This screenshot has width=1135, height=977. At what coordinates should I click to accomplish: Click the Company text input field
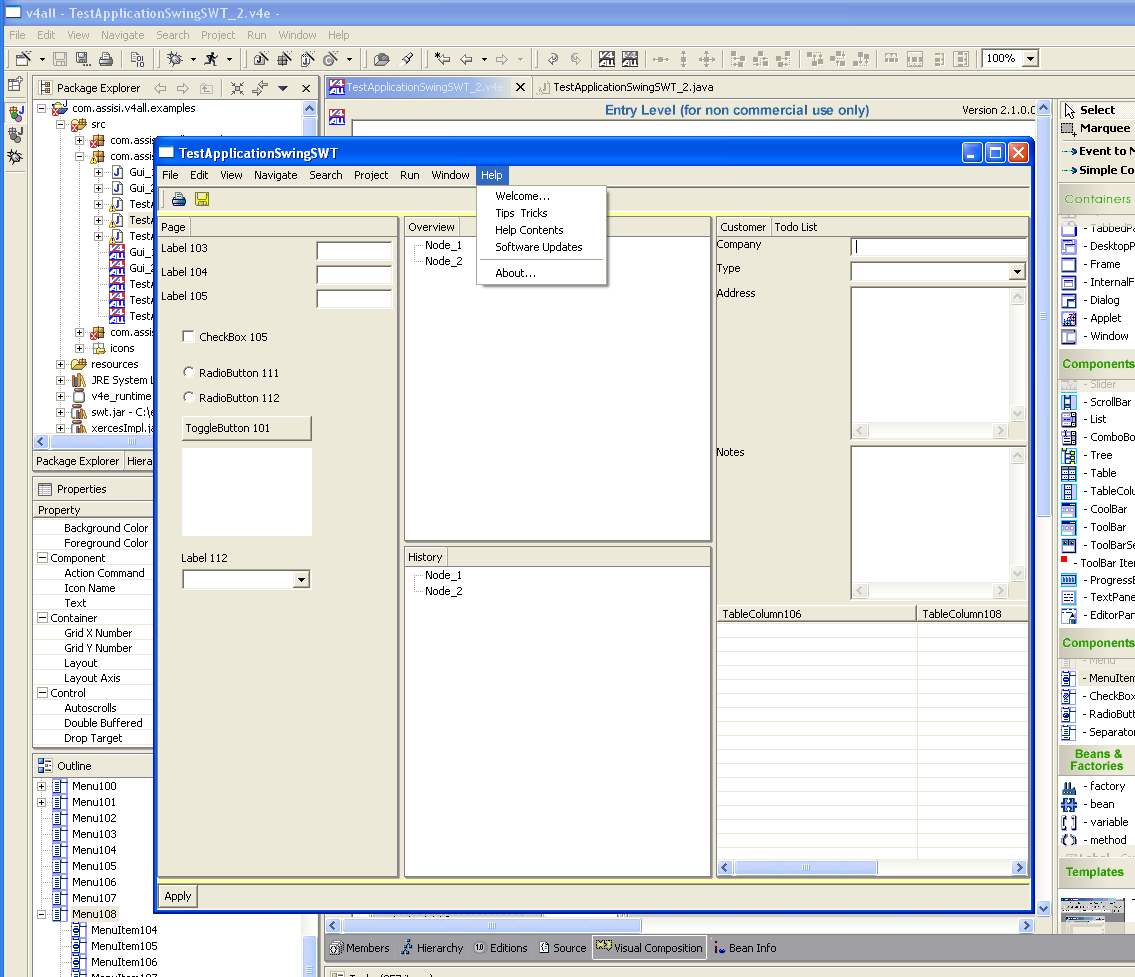938,247
